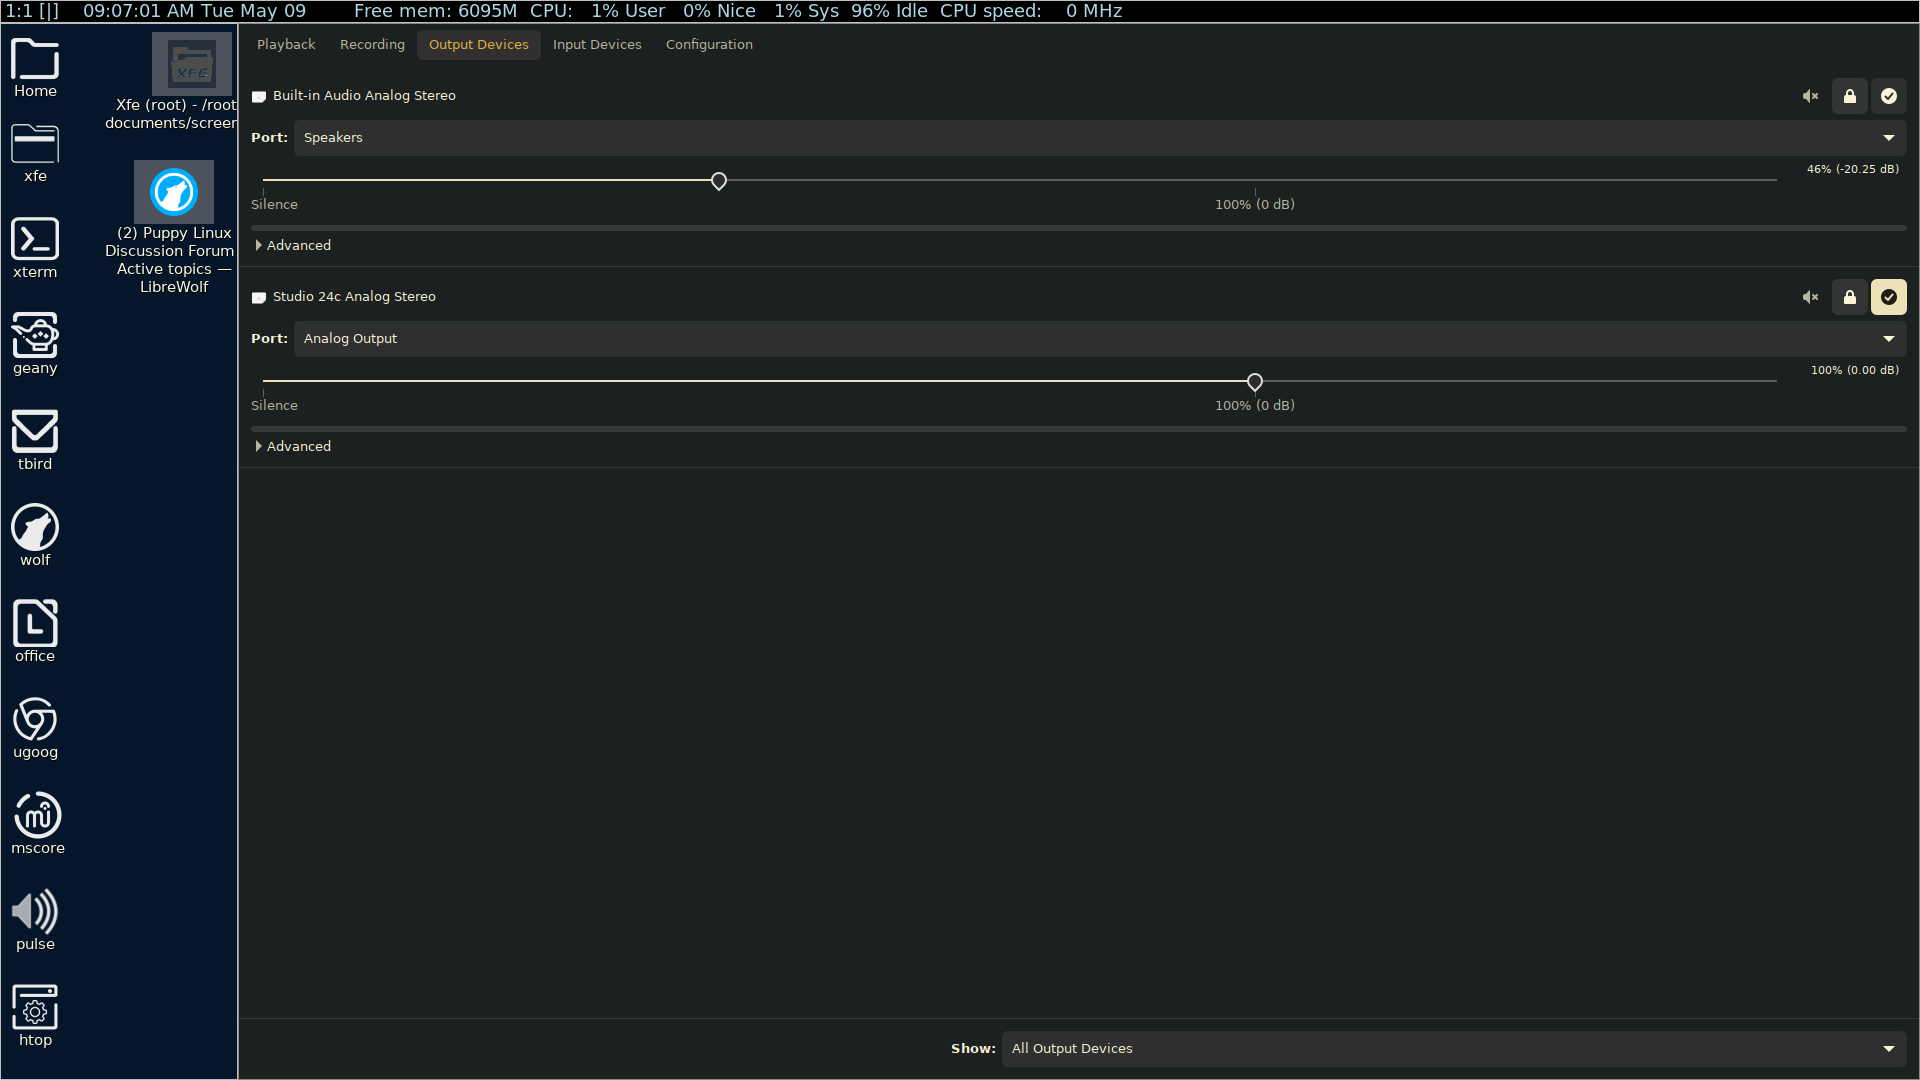Viewport: 1920px width, 1080px height.
Task: Select the LibreWolf Puppy Linux forum window thumbnail
Action: point(174,192)
